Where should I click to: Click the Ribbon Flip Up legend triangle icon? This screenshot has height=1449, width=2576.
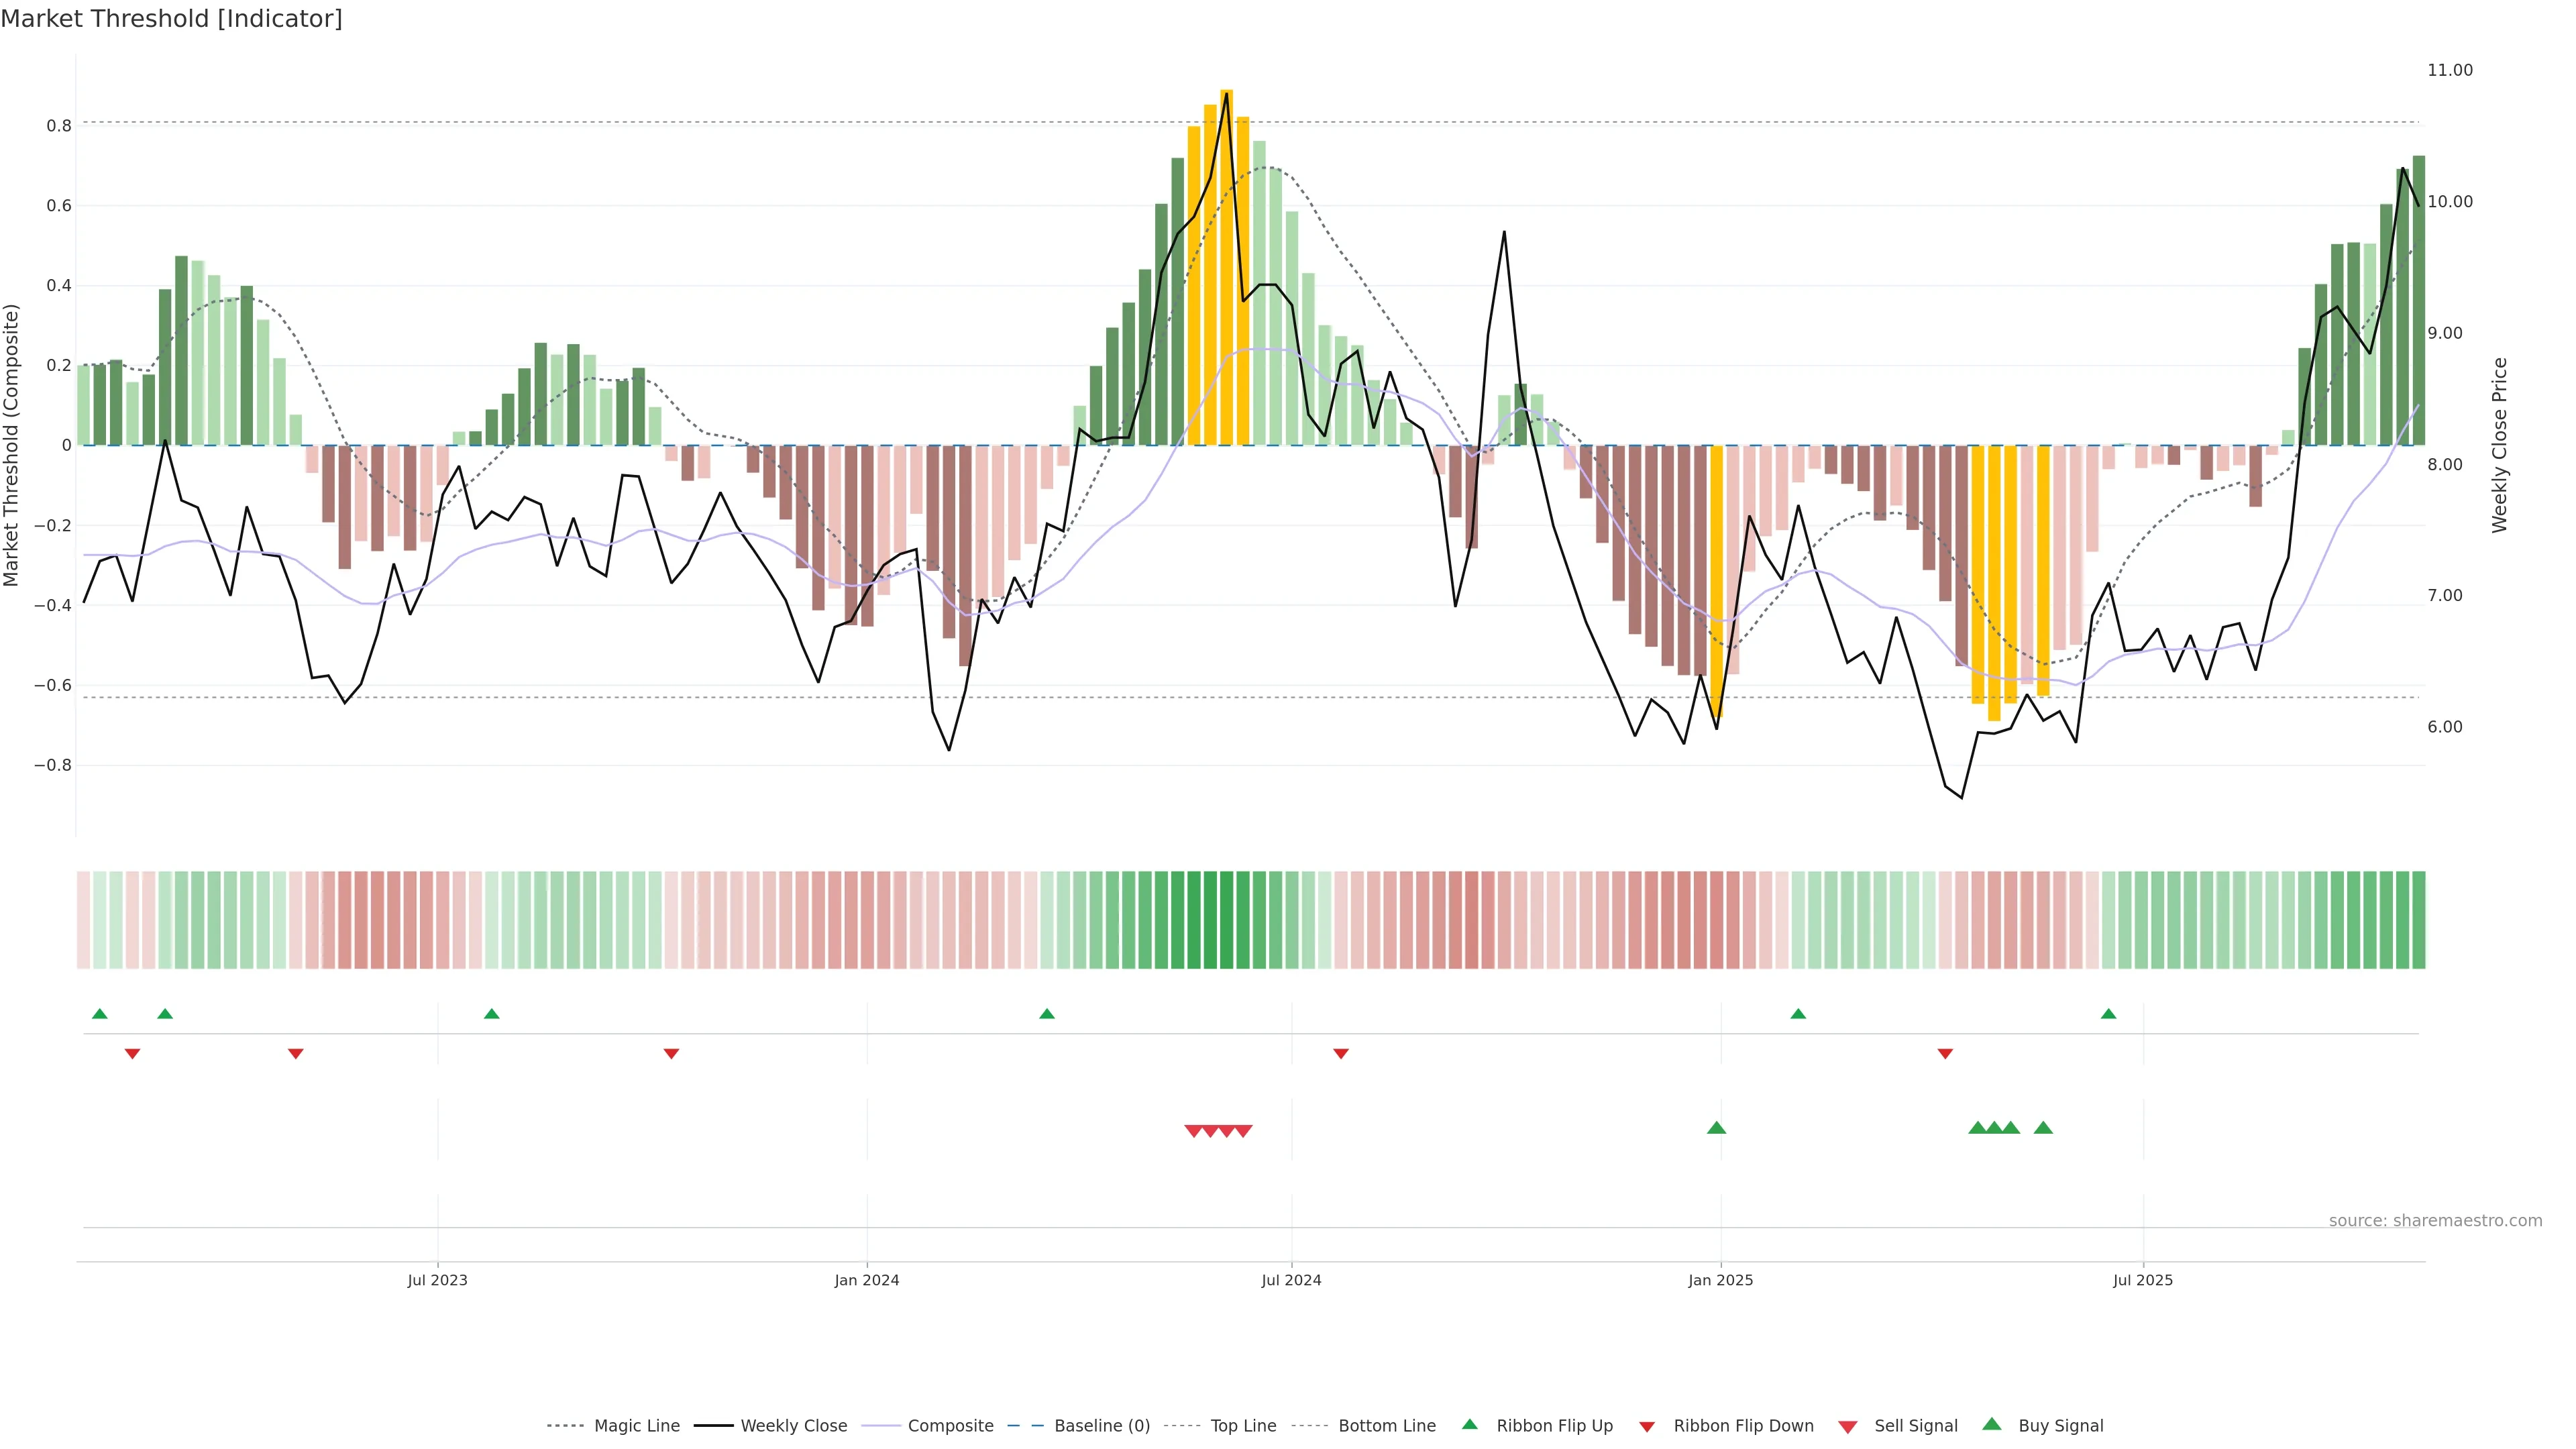point(1469,1424)
